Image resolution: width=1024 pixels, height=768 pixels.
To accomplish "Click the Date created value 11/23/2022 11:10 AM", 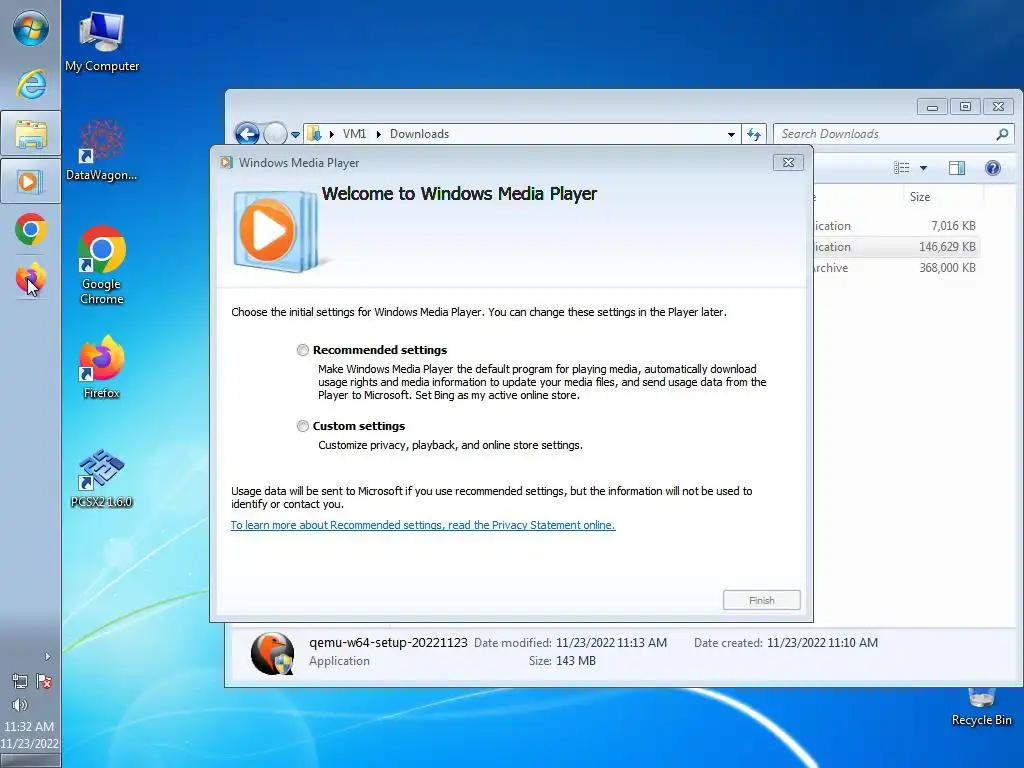I will tap(822, 643).
